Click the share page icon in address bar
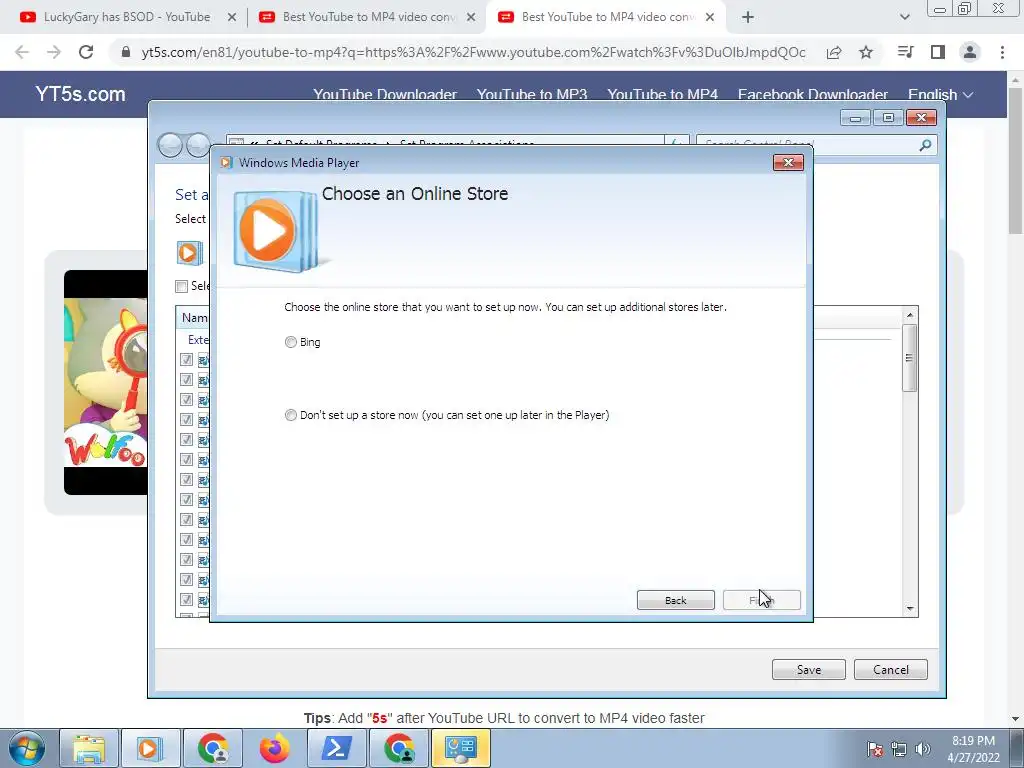This screenshot has height=768, width=1024. [834, 52]
